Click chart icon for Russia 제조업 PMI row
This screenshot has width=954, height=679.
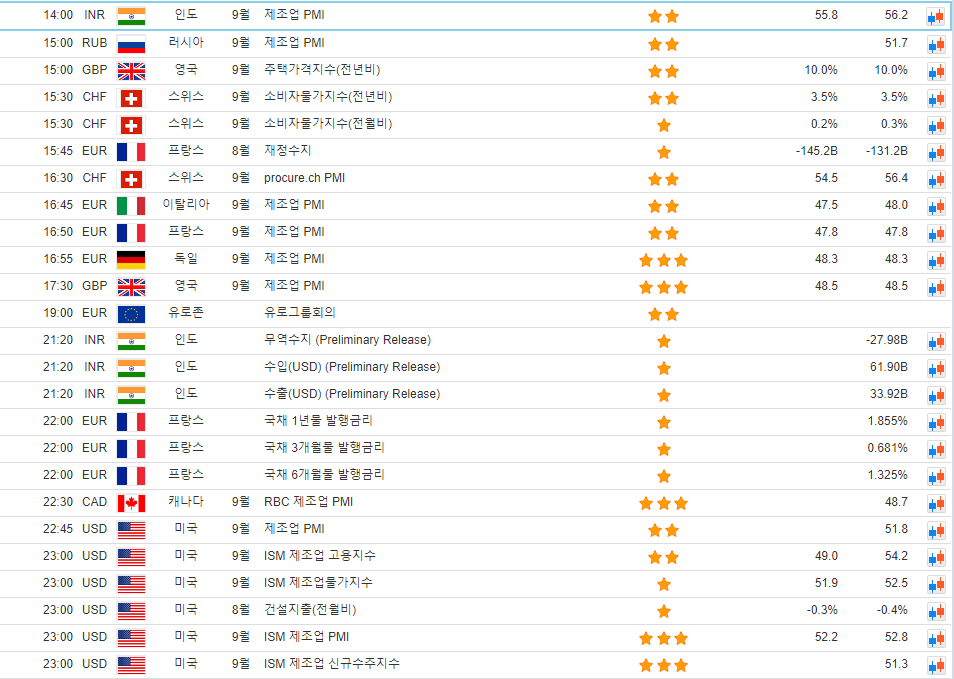[x=935, y=44]
